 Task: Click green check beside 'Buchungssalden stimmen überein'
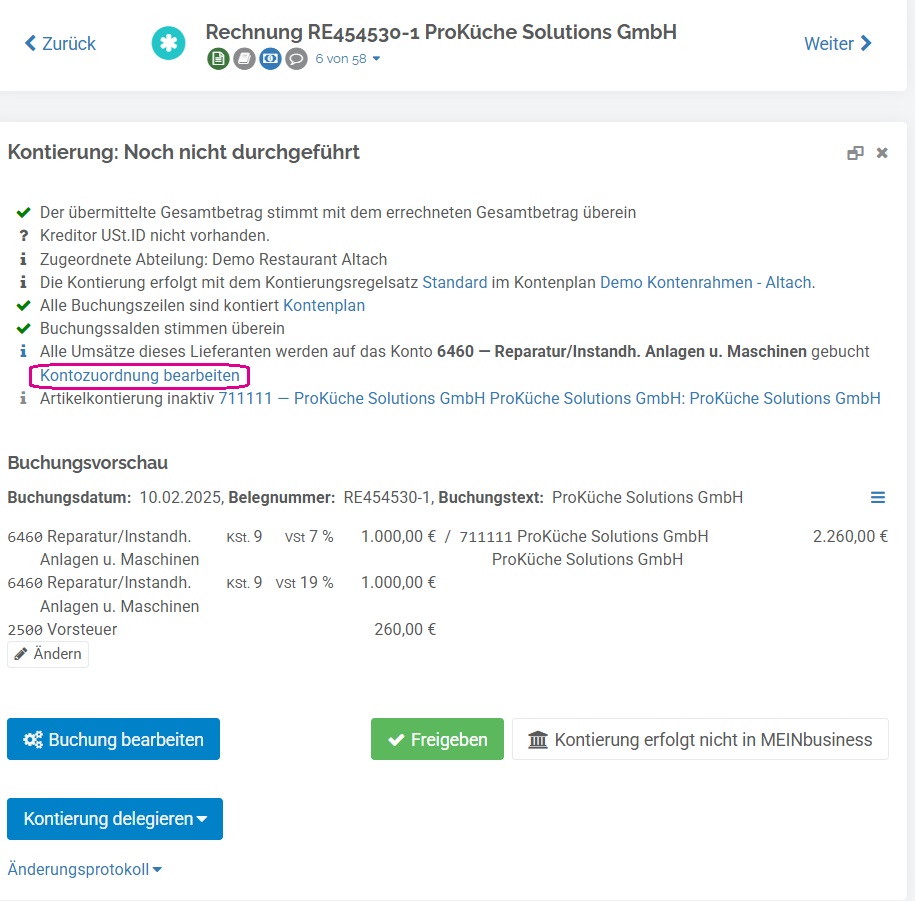coord(23,329)
